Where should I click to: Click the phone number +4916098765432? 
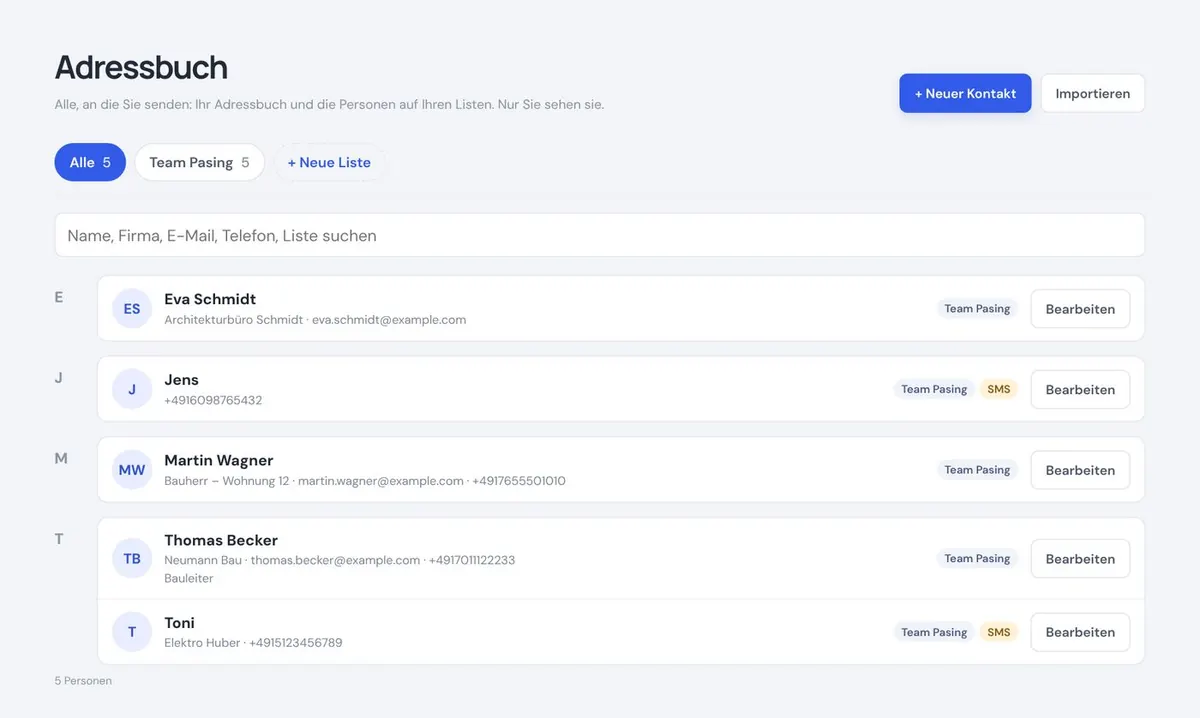click(x=213, y=400)
